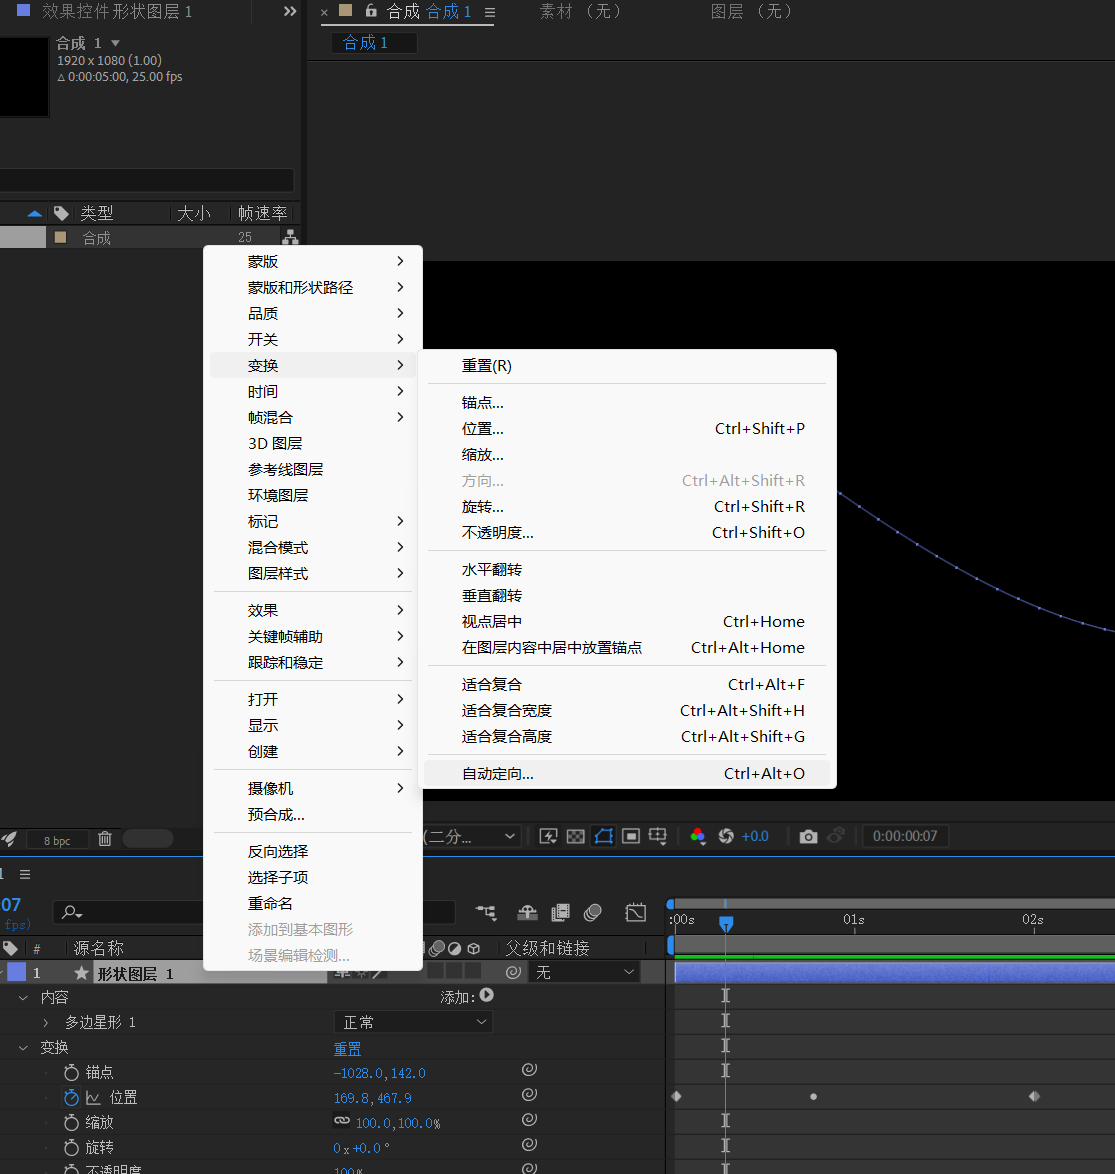Image resolution: width=1115 pixels, height=1174 pixels.
Task: Choose 重置(R) in the transform submenu
Action: (x=626, y=366)
